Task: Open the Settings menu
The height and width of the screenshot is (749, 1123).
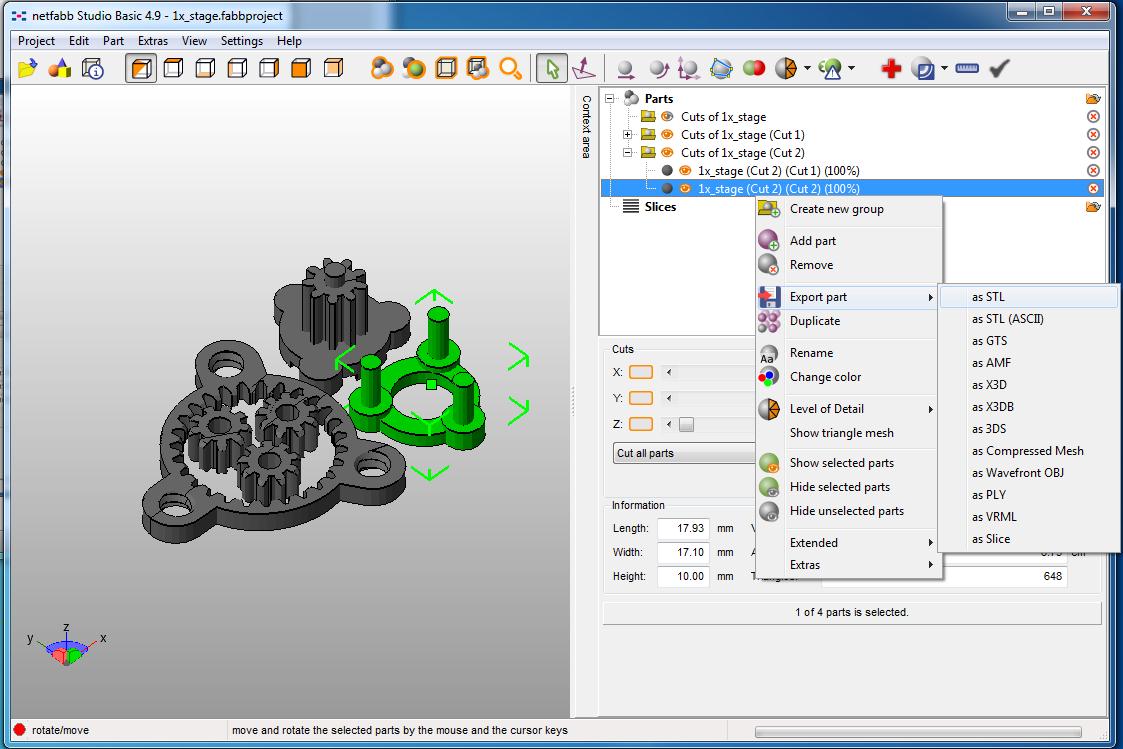Action: (241, 41)
